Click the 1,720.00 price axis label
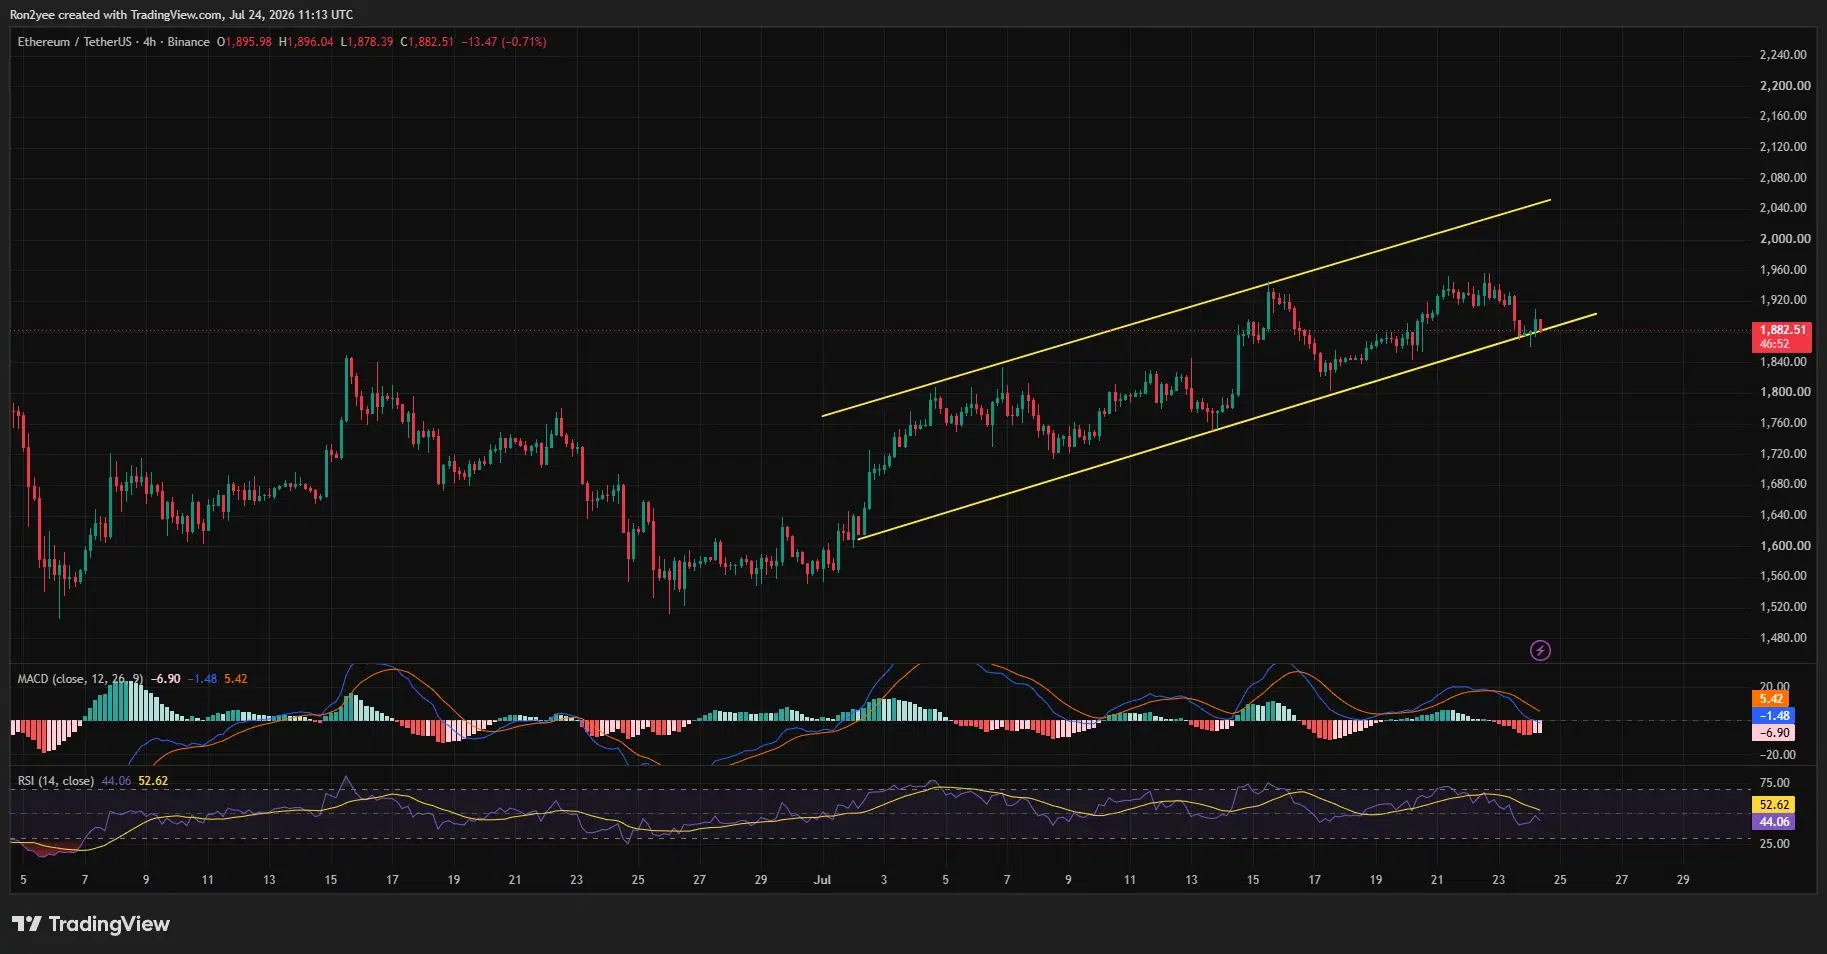This screenshot has width=1827, height=954. click(x=1783, y=454)
